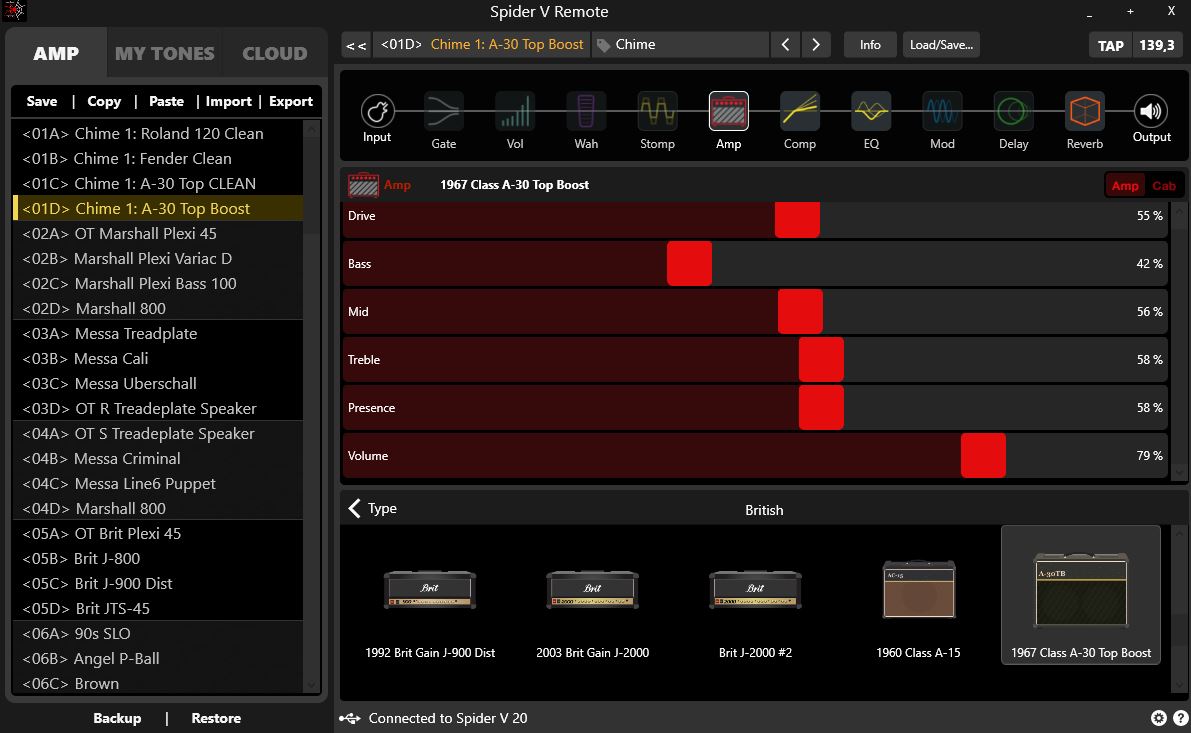This screenshot has height=733, width=1191.
Task: Select the Mod effect block
Action: tap(942, 112)
